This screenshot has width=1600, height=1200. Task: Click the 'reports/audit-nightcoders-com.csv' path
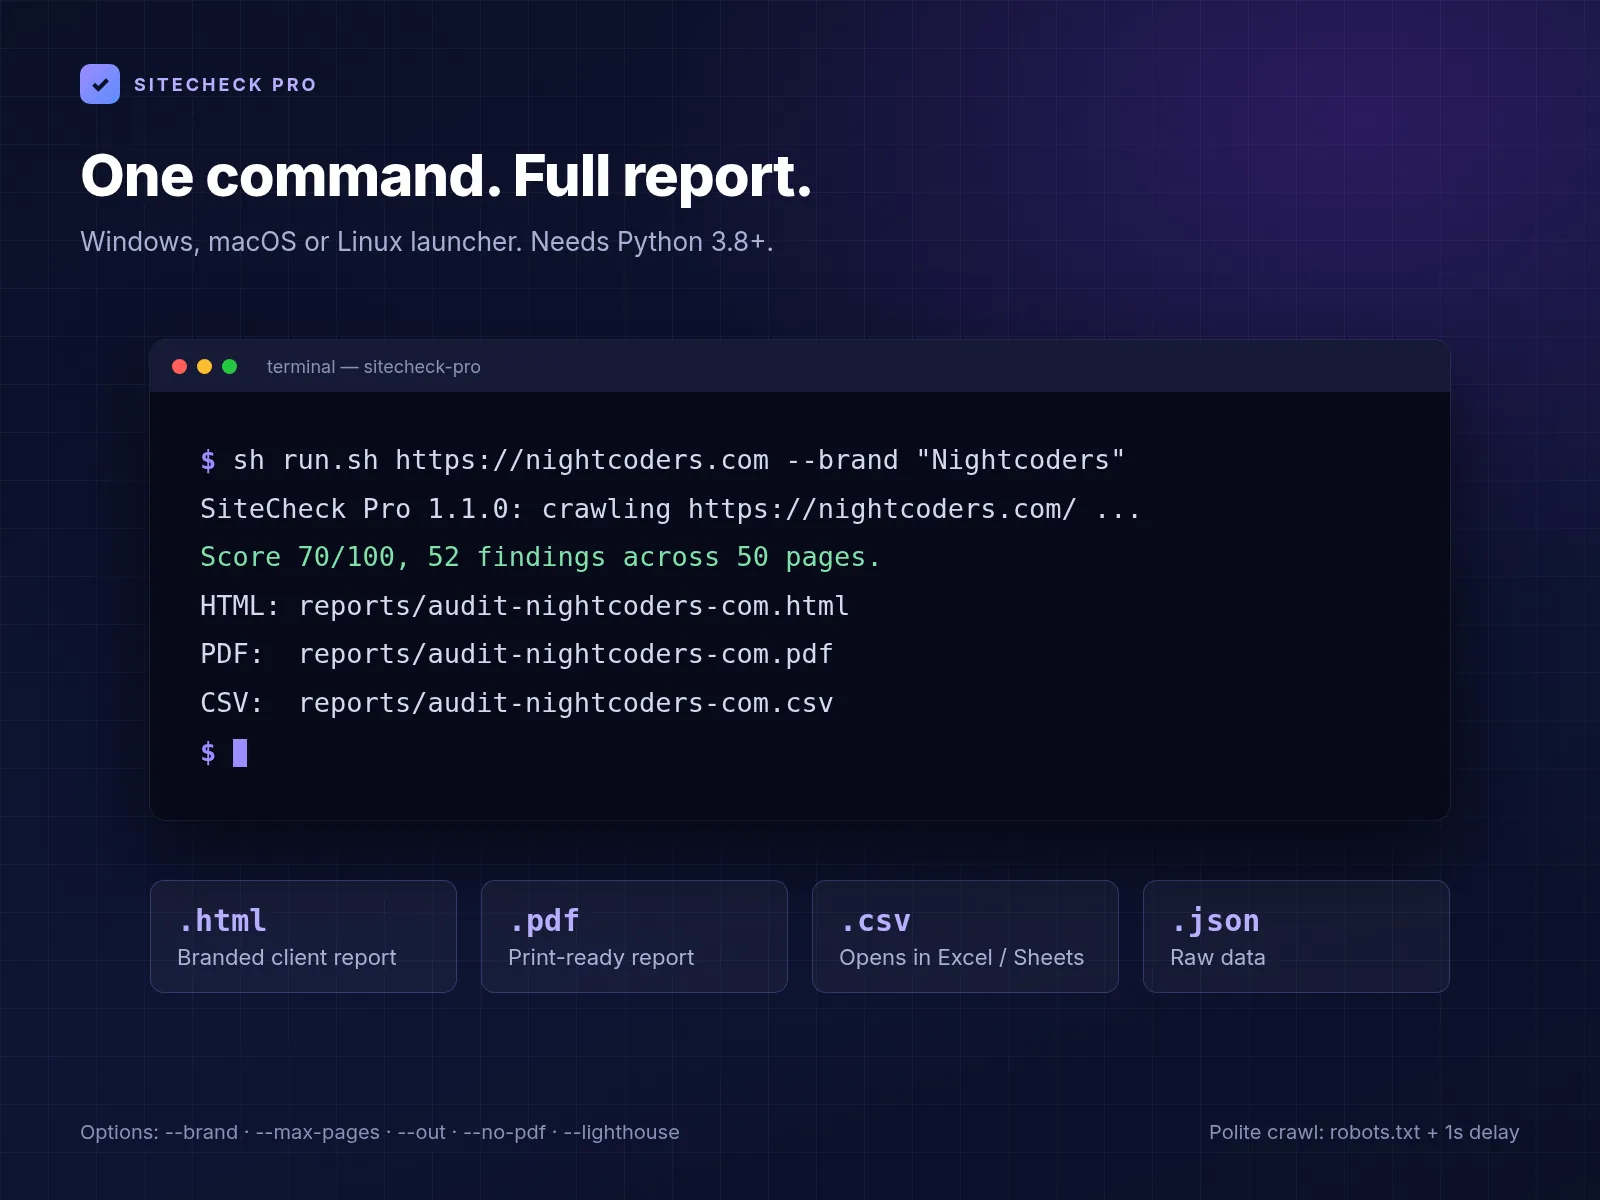(x=566, y=703)
